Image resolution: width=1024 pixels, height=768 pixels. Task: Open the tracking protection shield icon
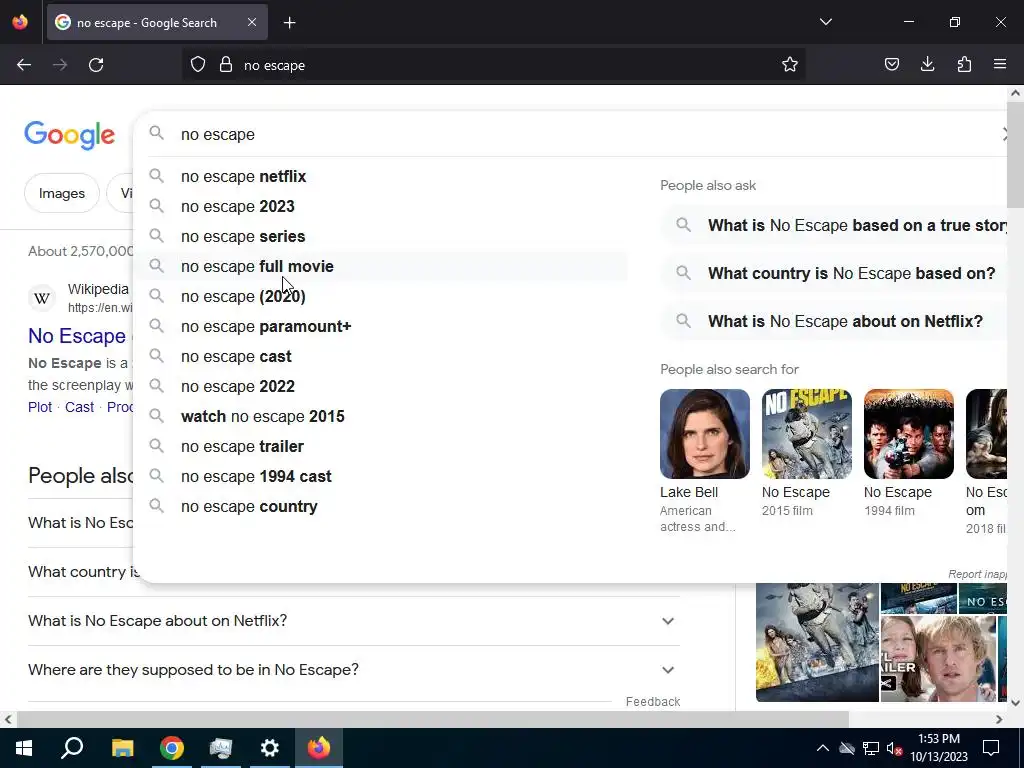[198, 65]
